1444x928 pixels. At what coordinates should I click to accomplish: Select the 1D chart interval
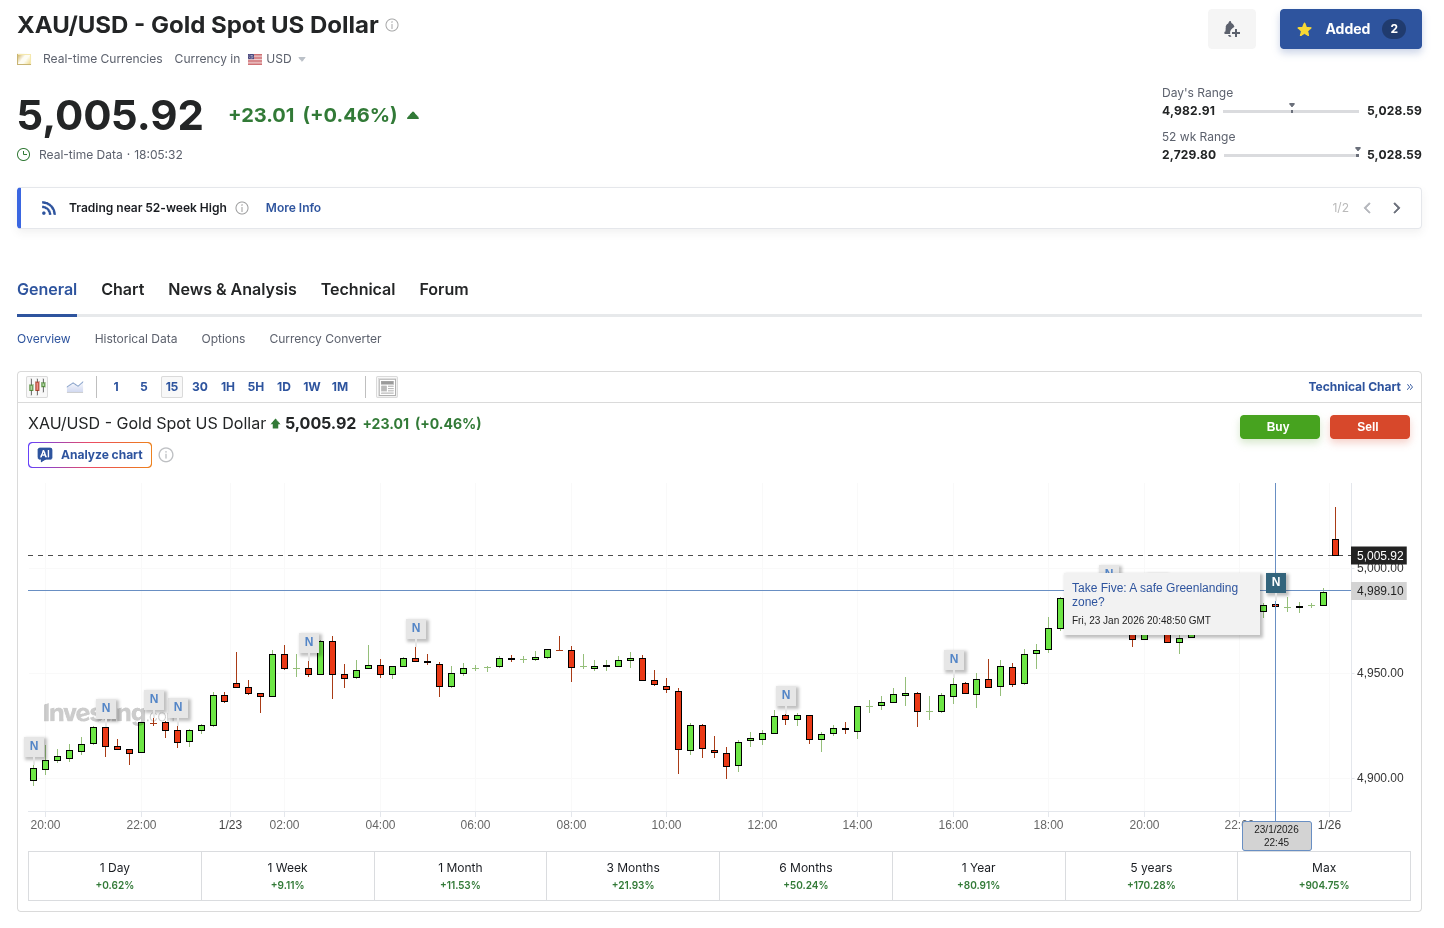pyautogui.click(x=284, y=387)
